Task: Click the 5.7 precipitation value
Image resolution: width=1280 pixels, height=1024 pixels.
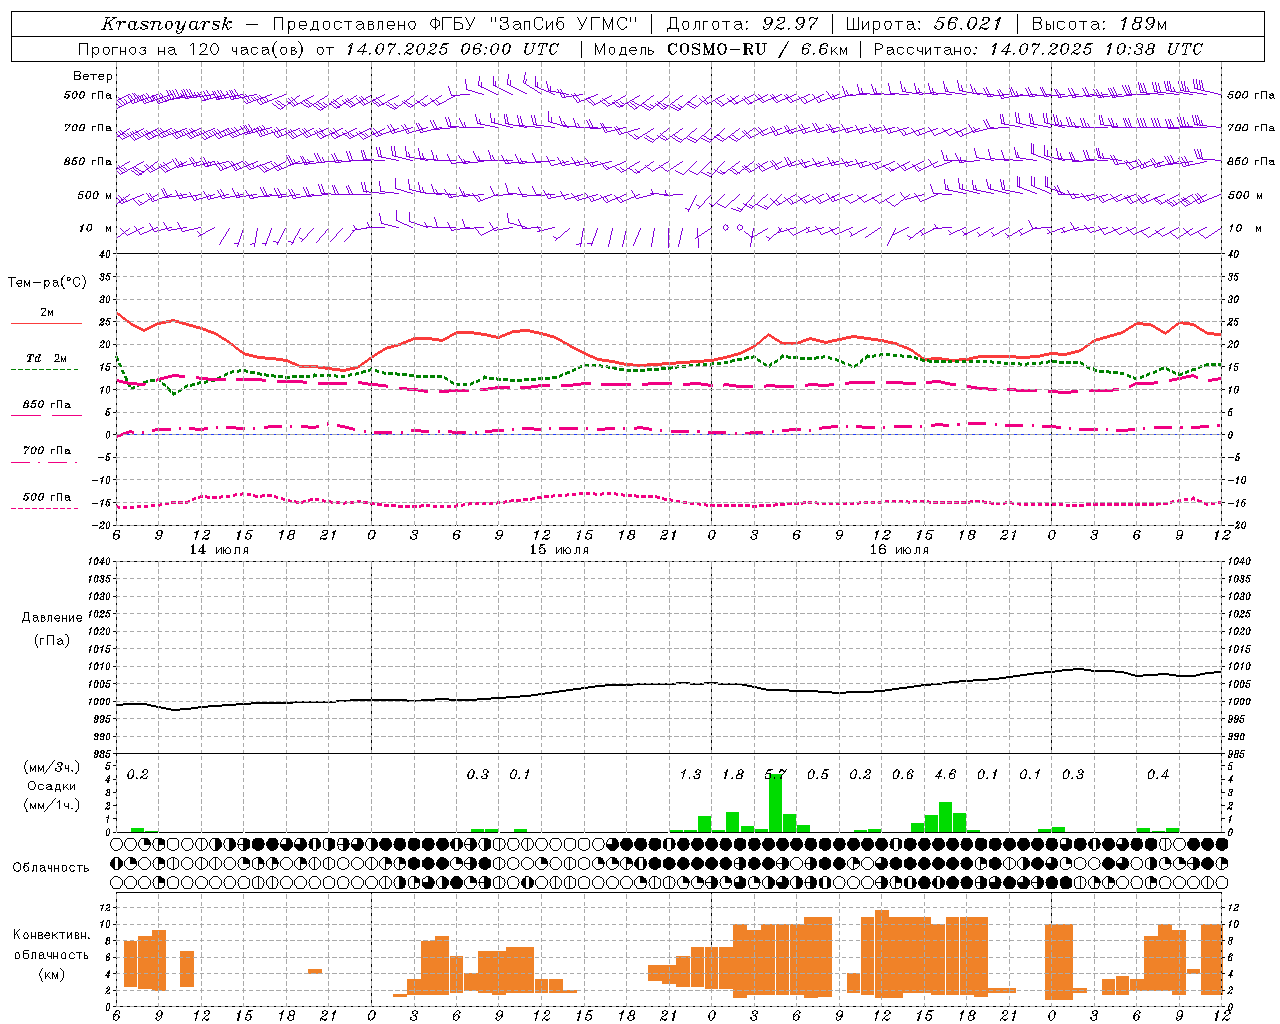Action: tap(775, 774)
